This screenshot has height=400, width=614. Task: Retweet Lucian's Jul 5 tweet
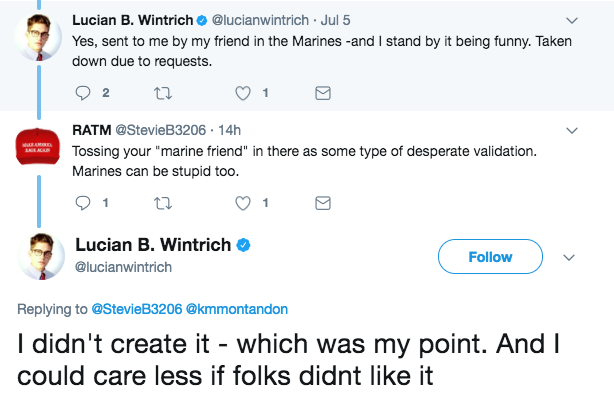pos(160,94)
